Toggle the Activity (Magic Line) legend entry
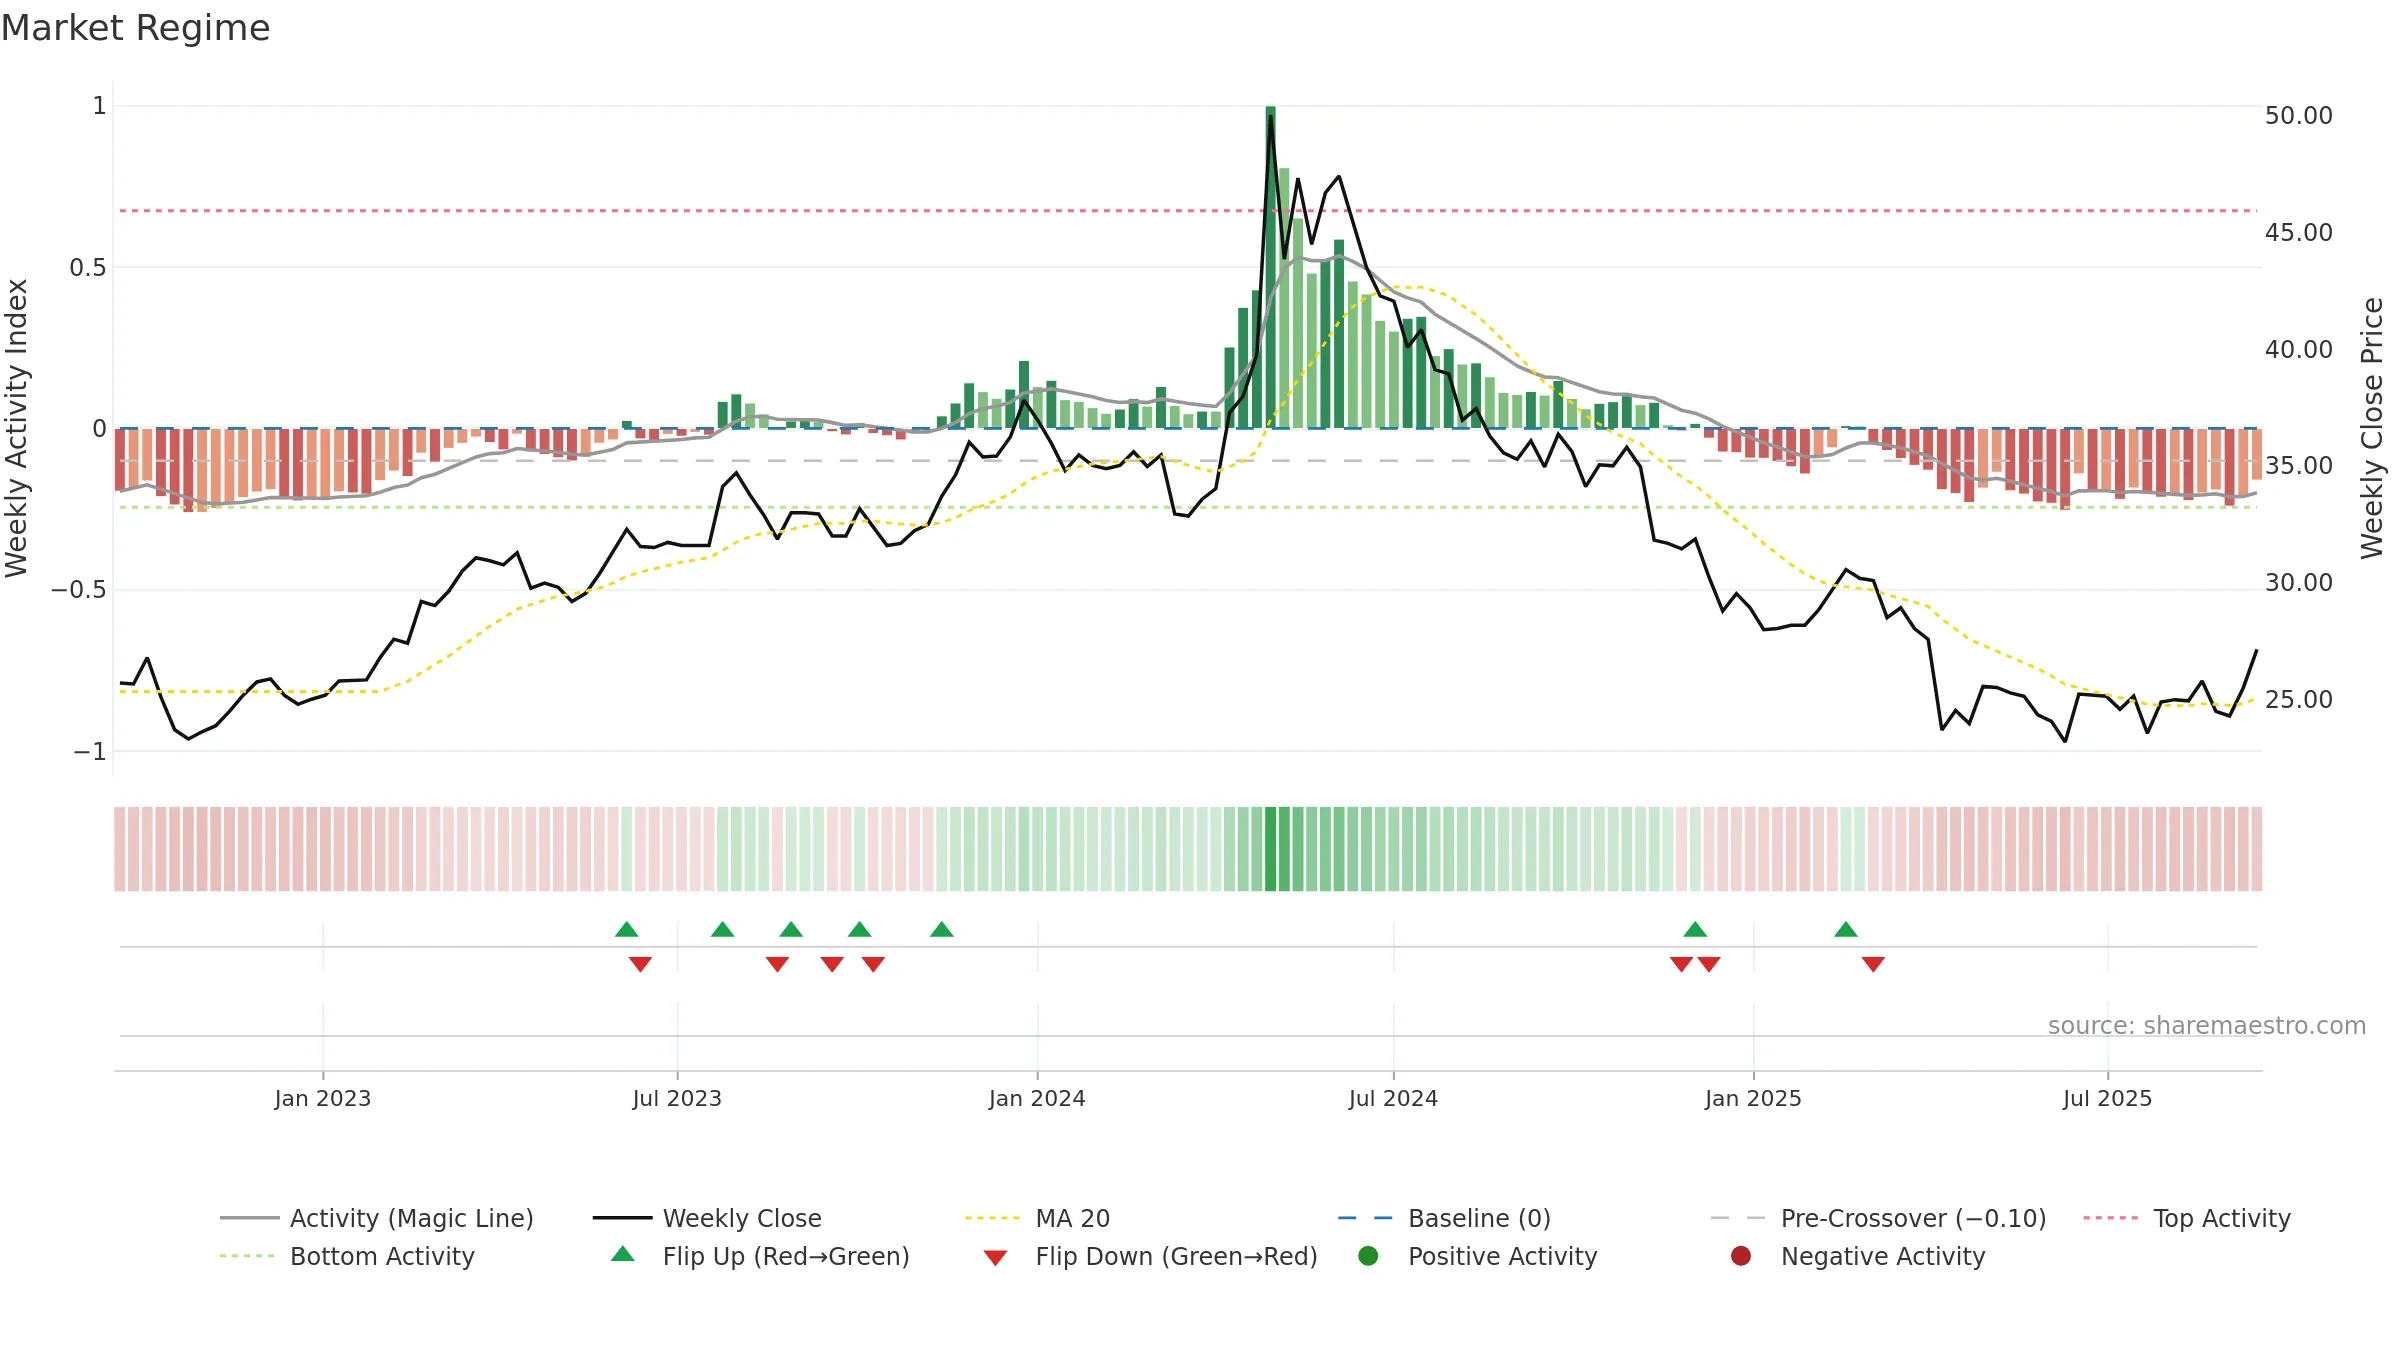This screenshot has width=2400, height=1350. [x=377, y=1218]
